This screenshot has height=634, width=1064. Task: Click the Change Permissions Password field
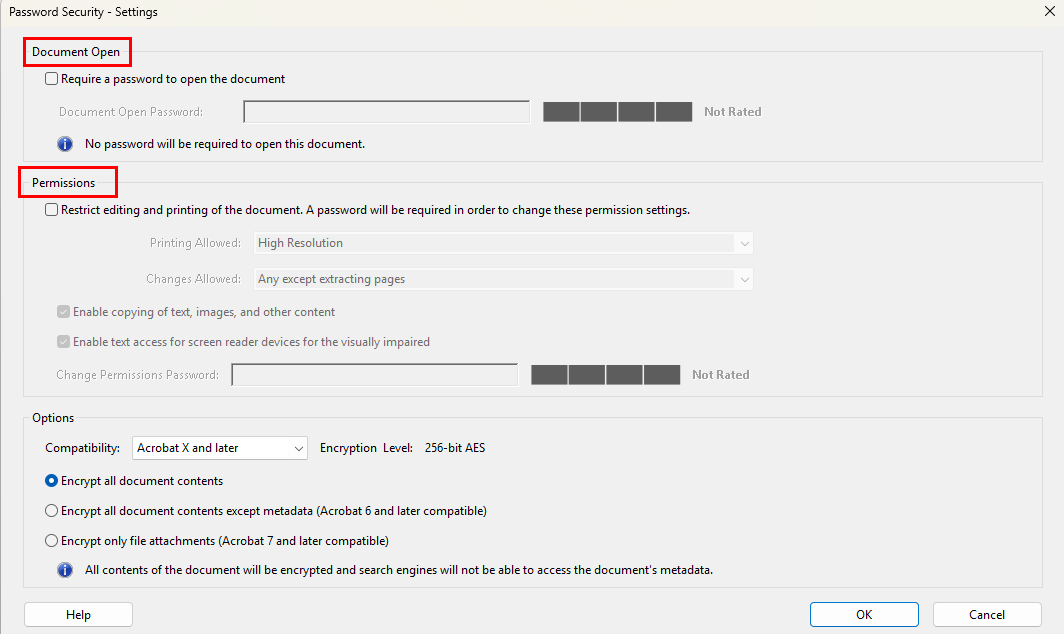click(373, 374)
